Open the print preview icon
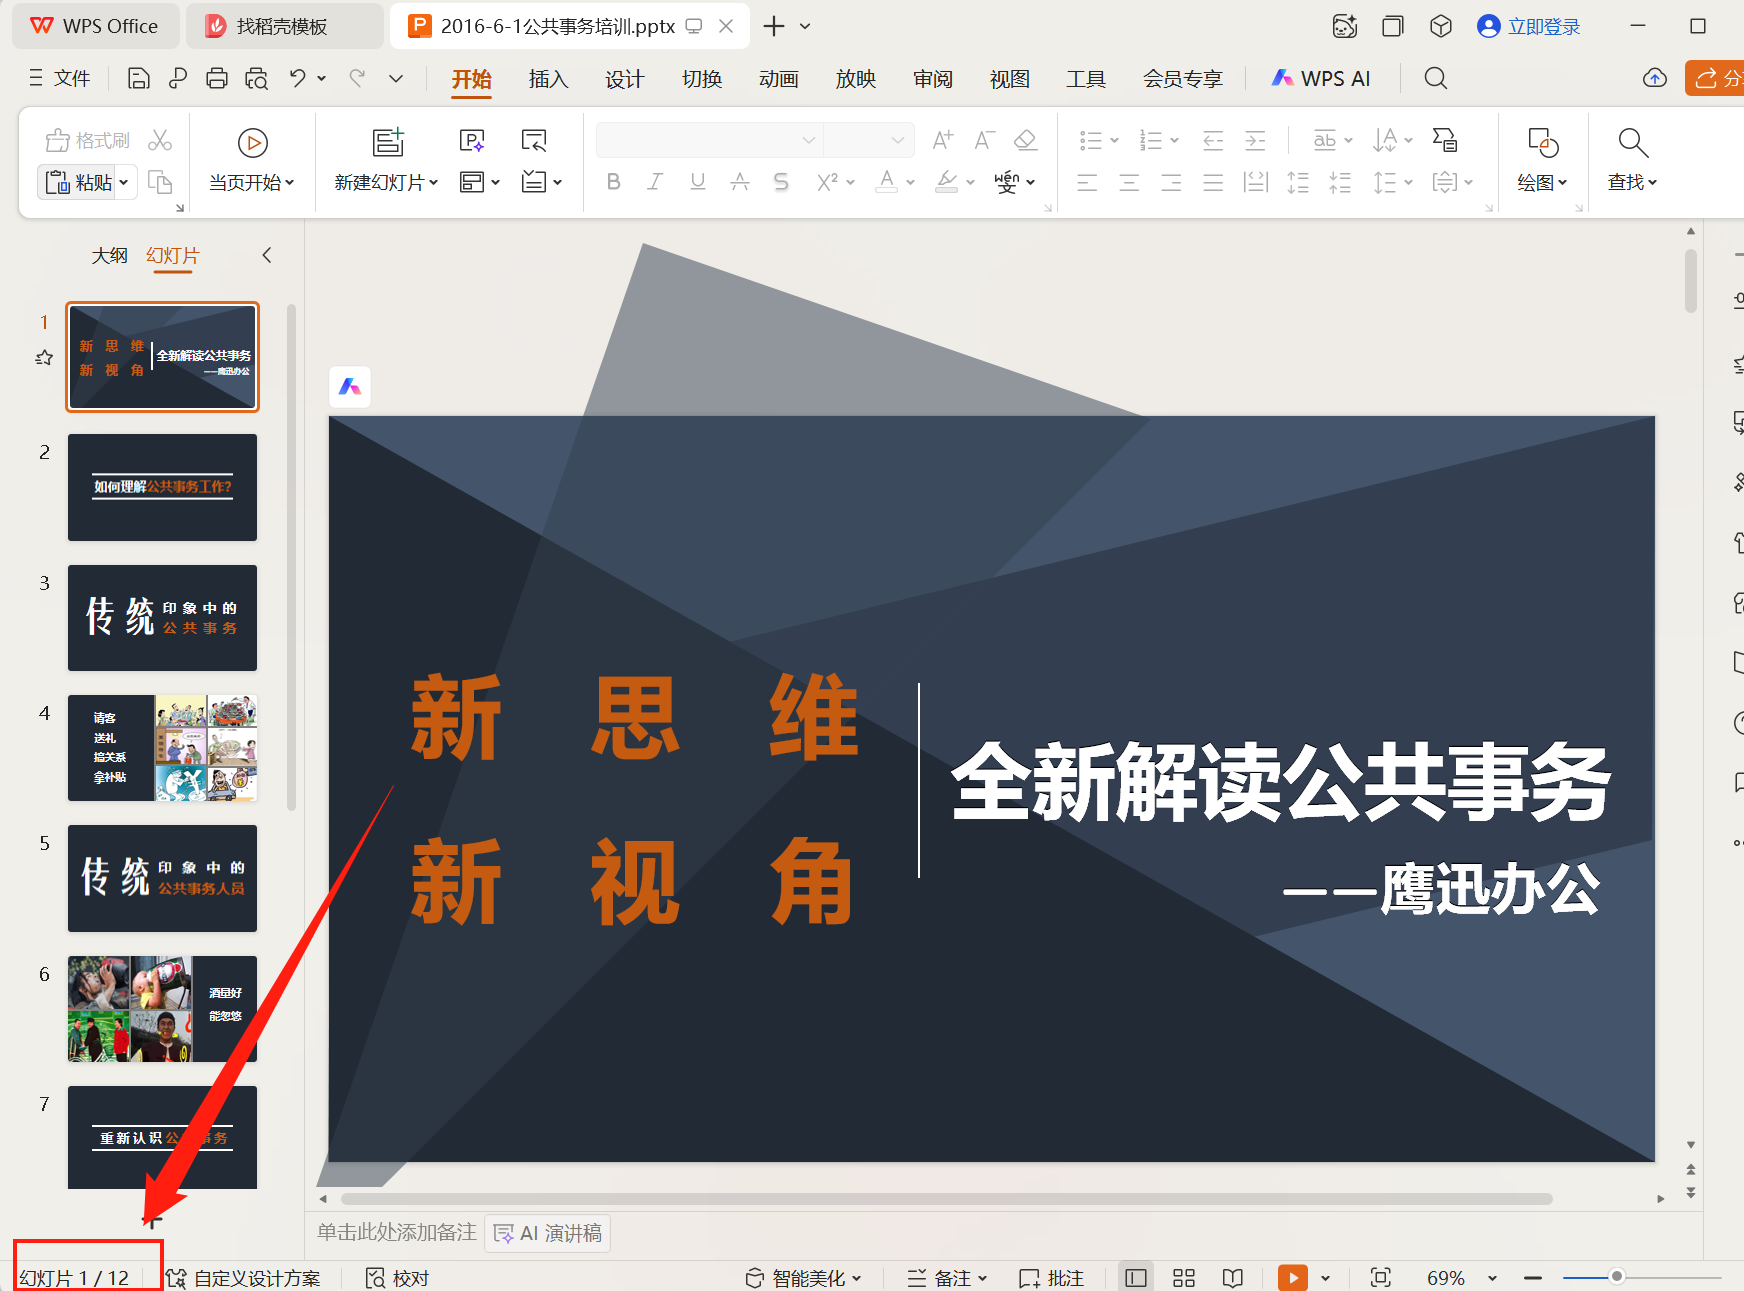The height and width of the screenshot is (1291, 1744). pos(256,77)
